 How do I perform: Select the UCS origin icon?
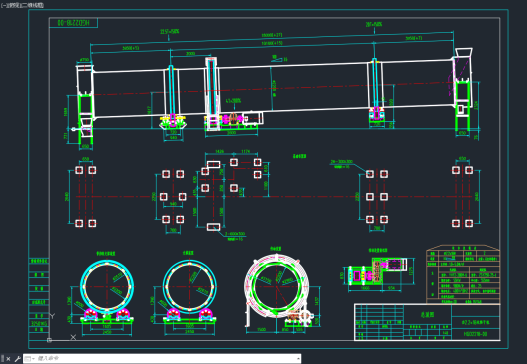coord(49,340)
